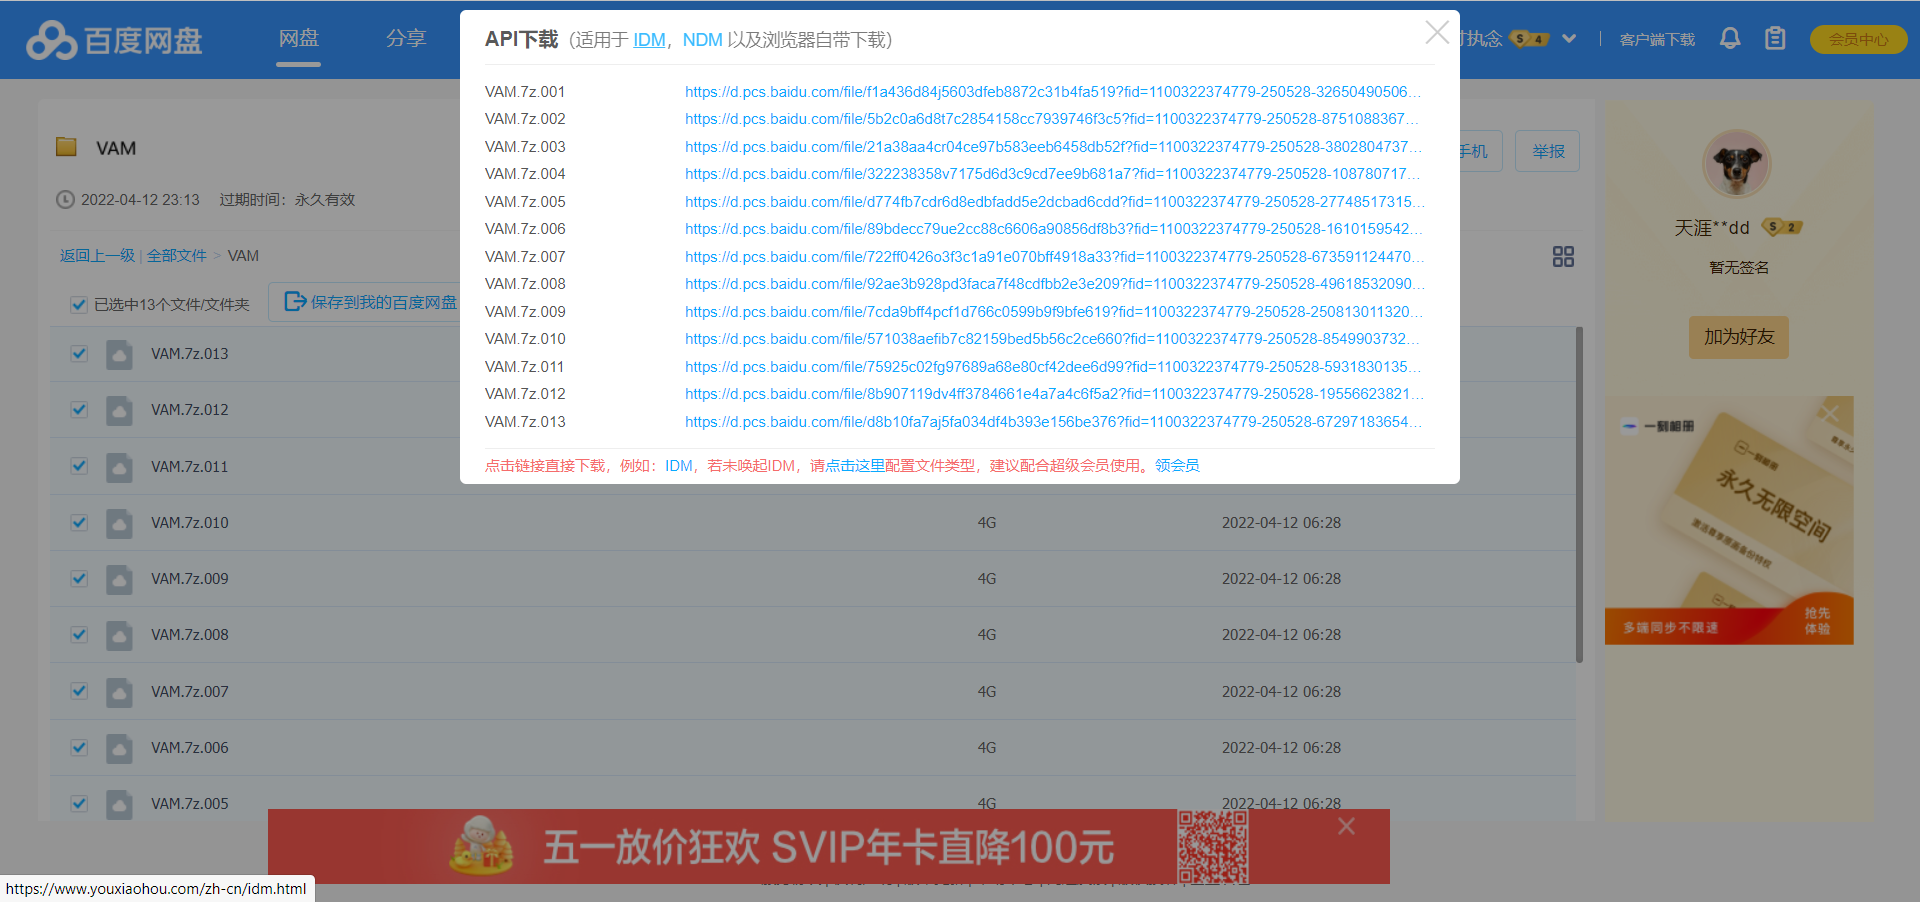Viewport: 1920px width, 902px height.
Task: Click the file icon for VAM.7z.010 row
Action: point(119,523)
